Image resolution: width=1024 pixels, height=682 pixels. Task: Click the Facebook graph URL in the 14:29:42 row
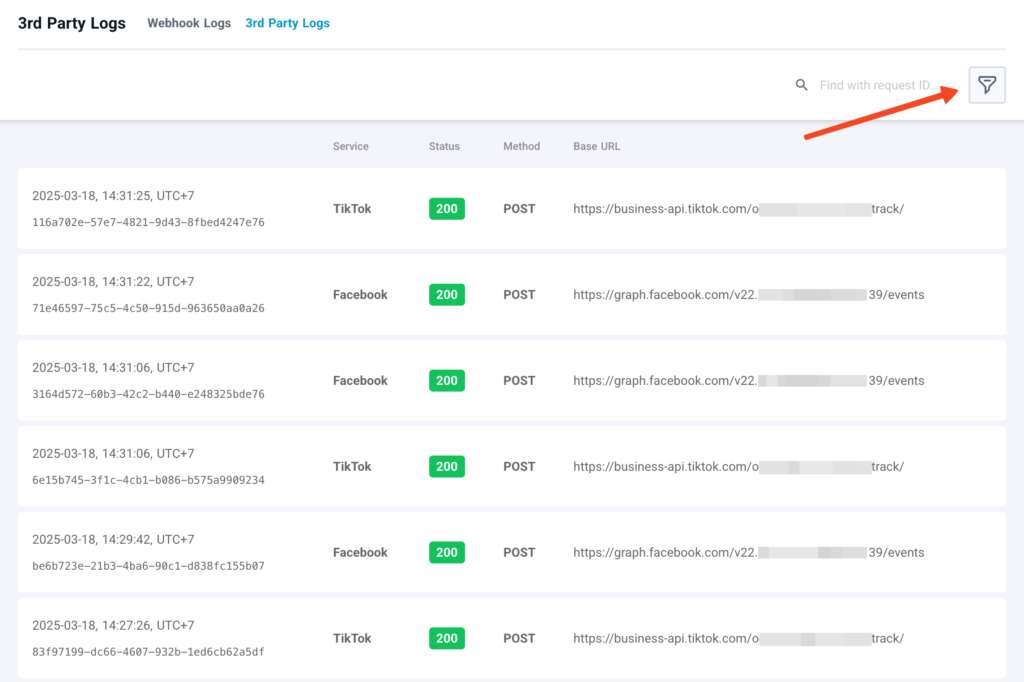point(748,553)
